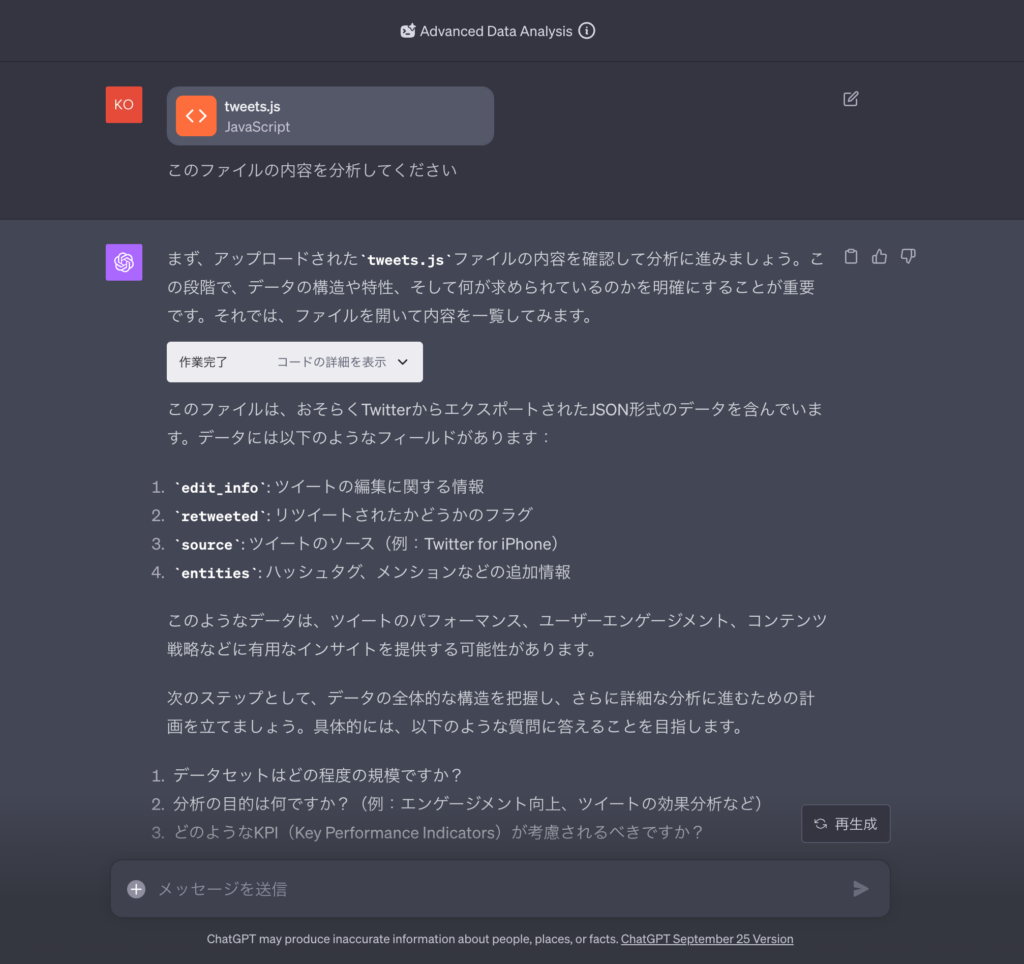Click the chevron arrow in the 作業完了 box
1024x964 pixels.
pos(403,362)
